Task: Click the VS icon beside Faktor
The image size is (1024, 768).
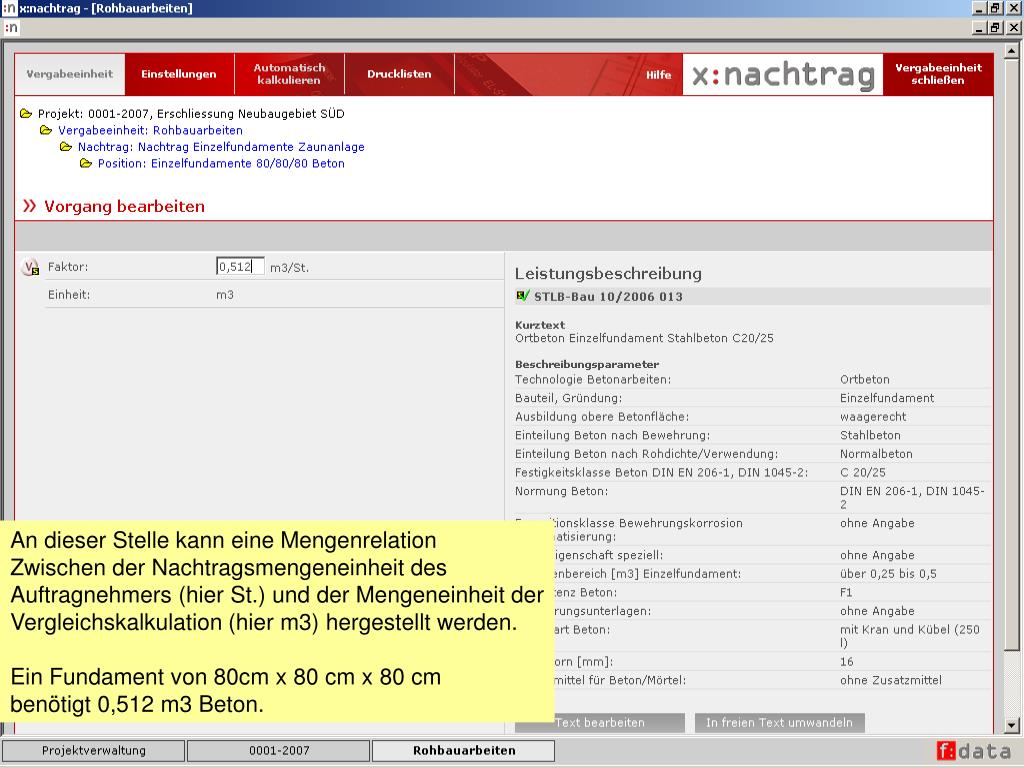Action: pos(30,267)
